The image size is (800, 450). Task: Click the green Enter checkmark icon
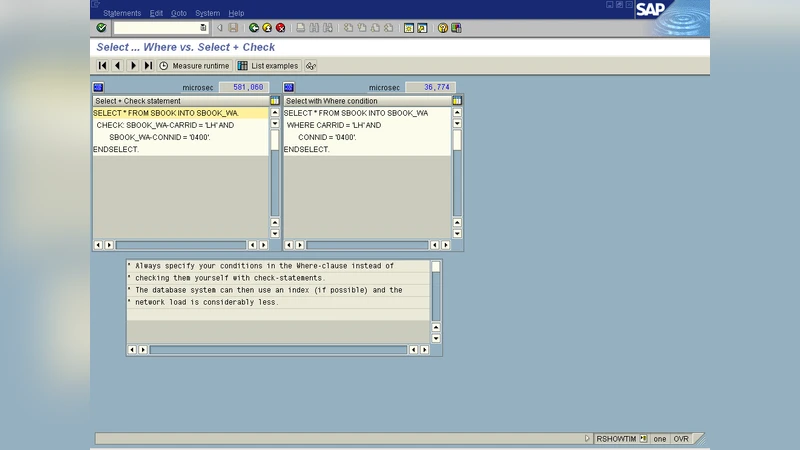pos(101,28)
